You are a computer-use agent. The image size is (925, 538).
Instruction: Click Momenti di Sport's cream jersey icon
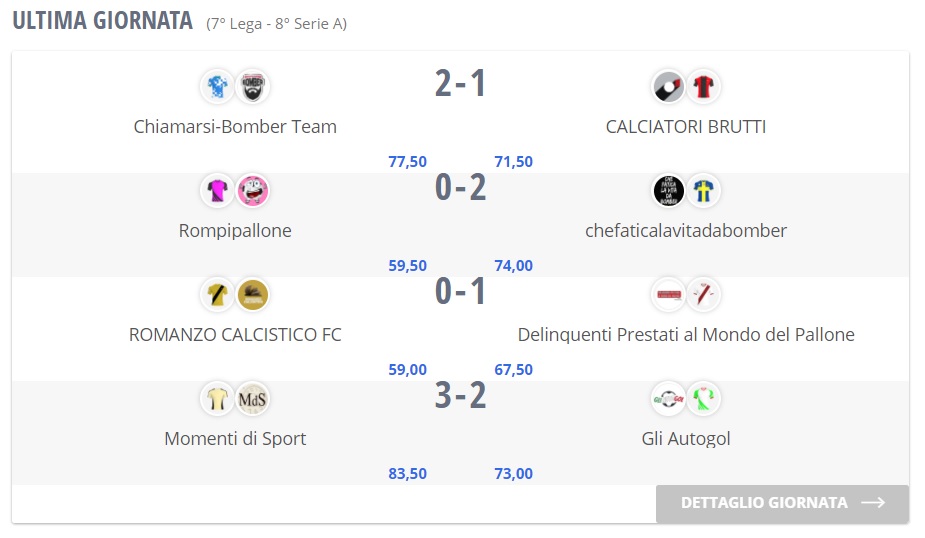[x=217, y=399]
